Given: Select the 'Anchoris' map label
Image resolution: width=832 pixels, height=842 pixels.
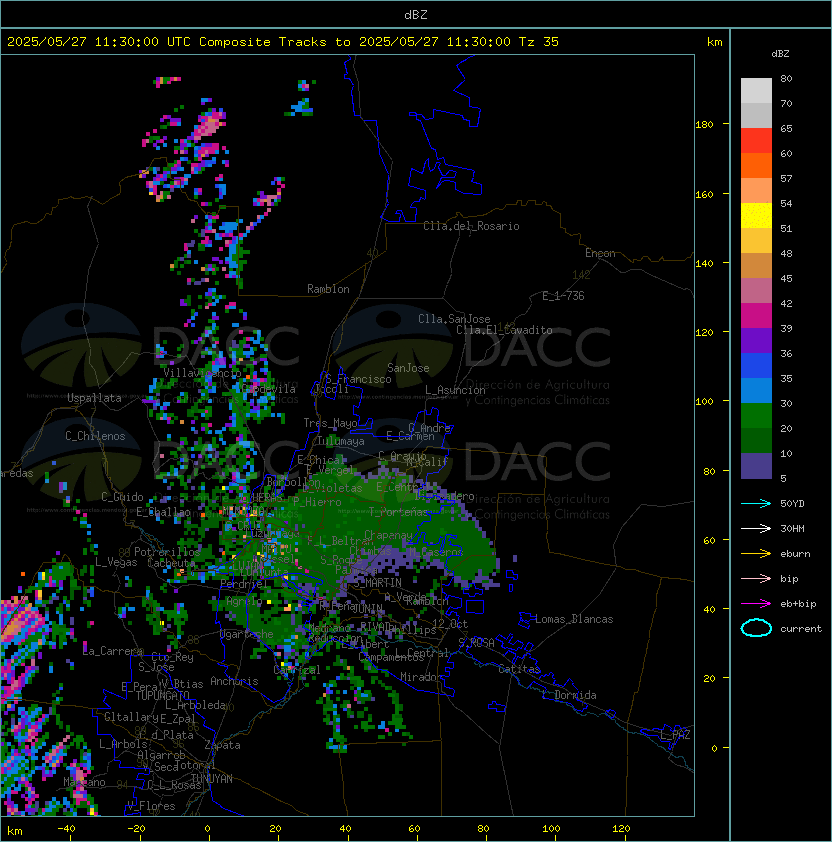Looking at the screenshot, I should tap(234, 681).
